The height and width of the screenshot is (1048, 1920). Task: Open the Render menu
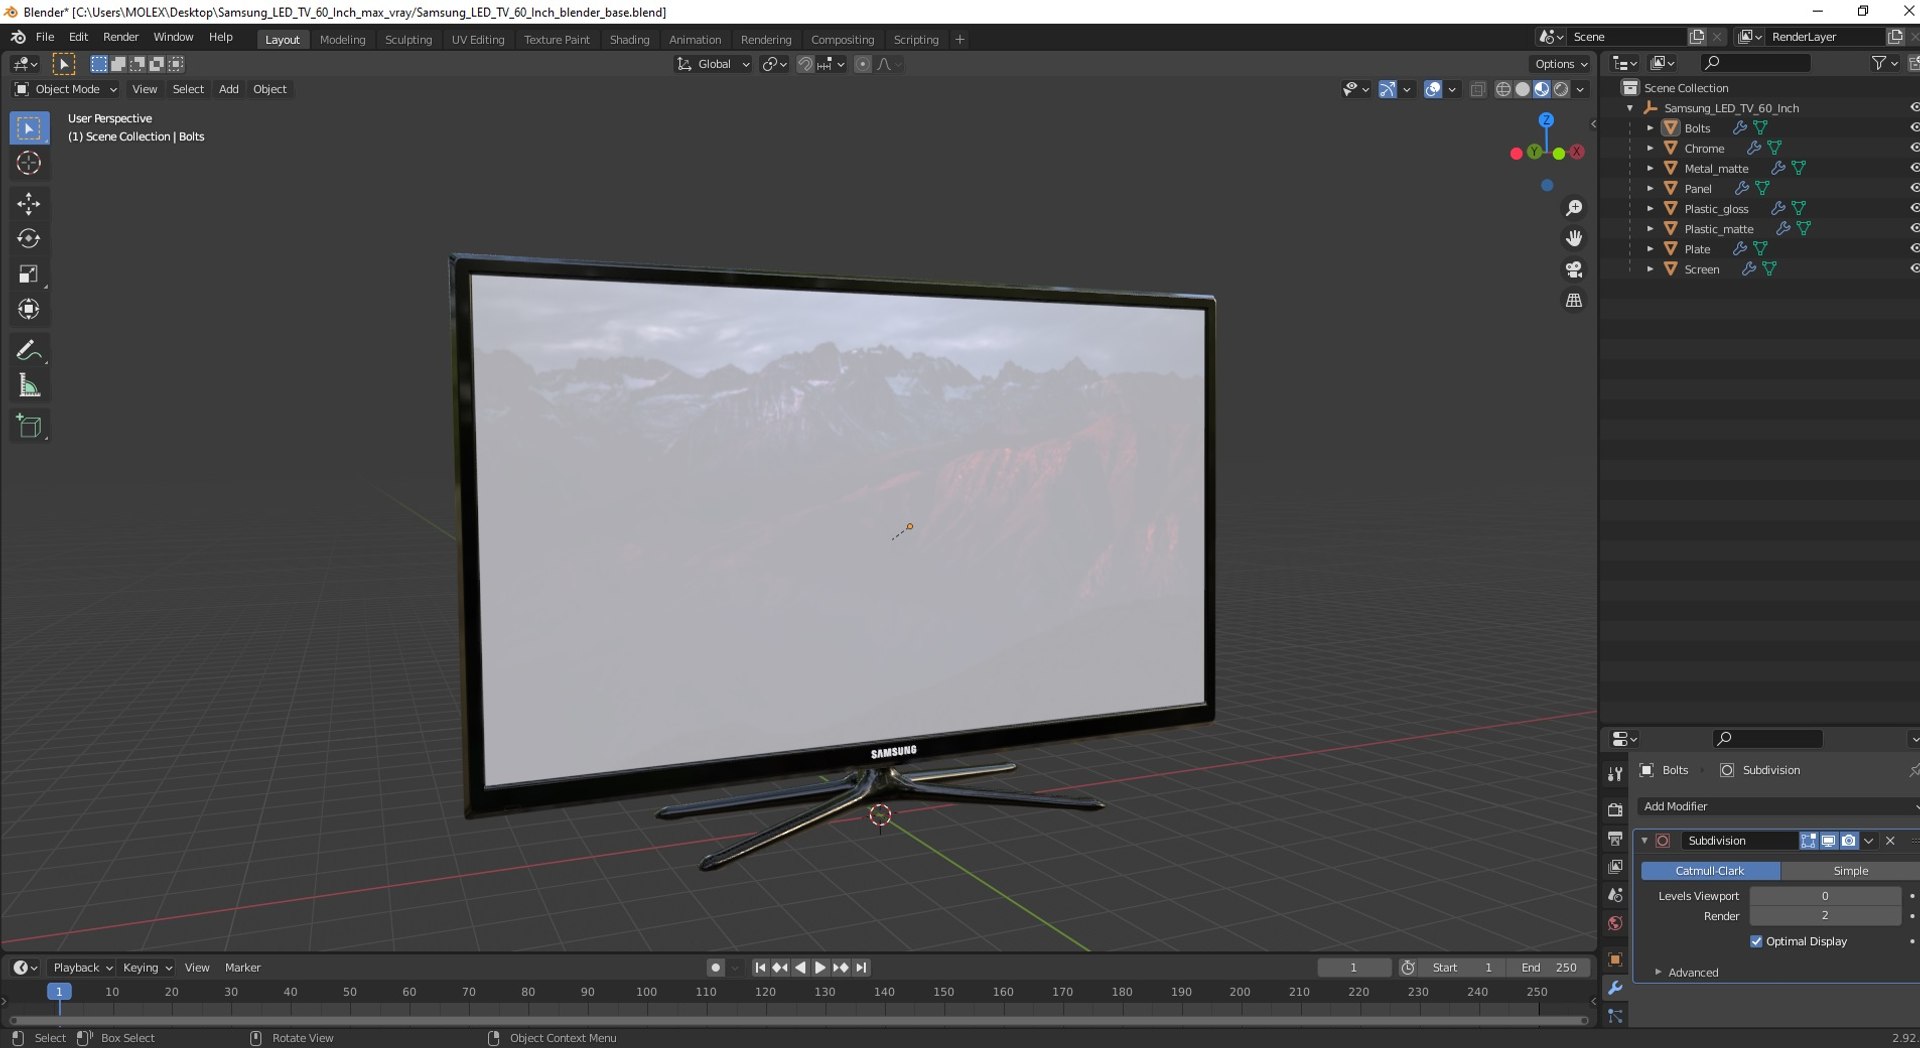click(x=121, y=37)
